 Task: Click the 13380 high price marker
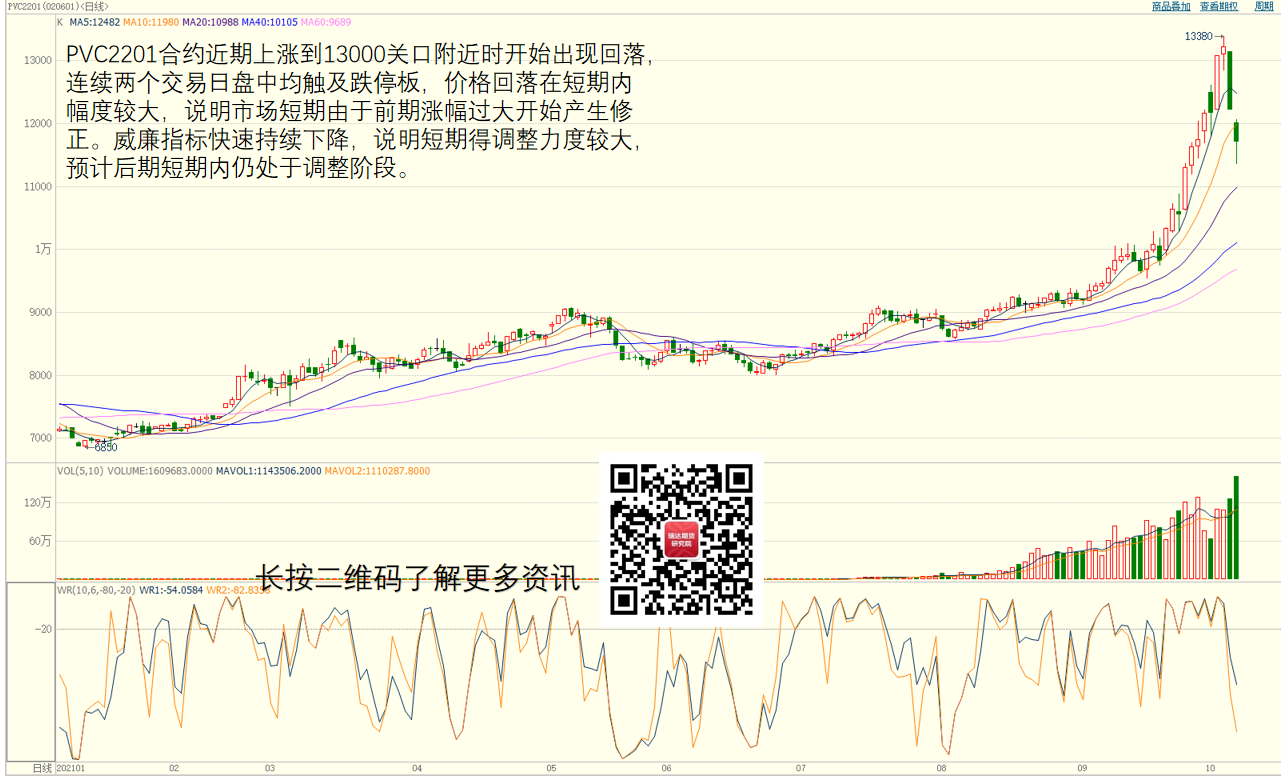coord(1198,37)
